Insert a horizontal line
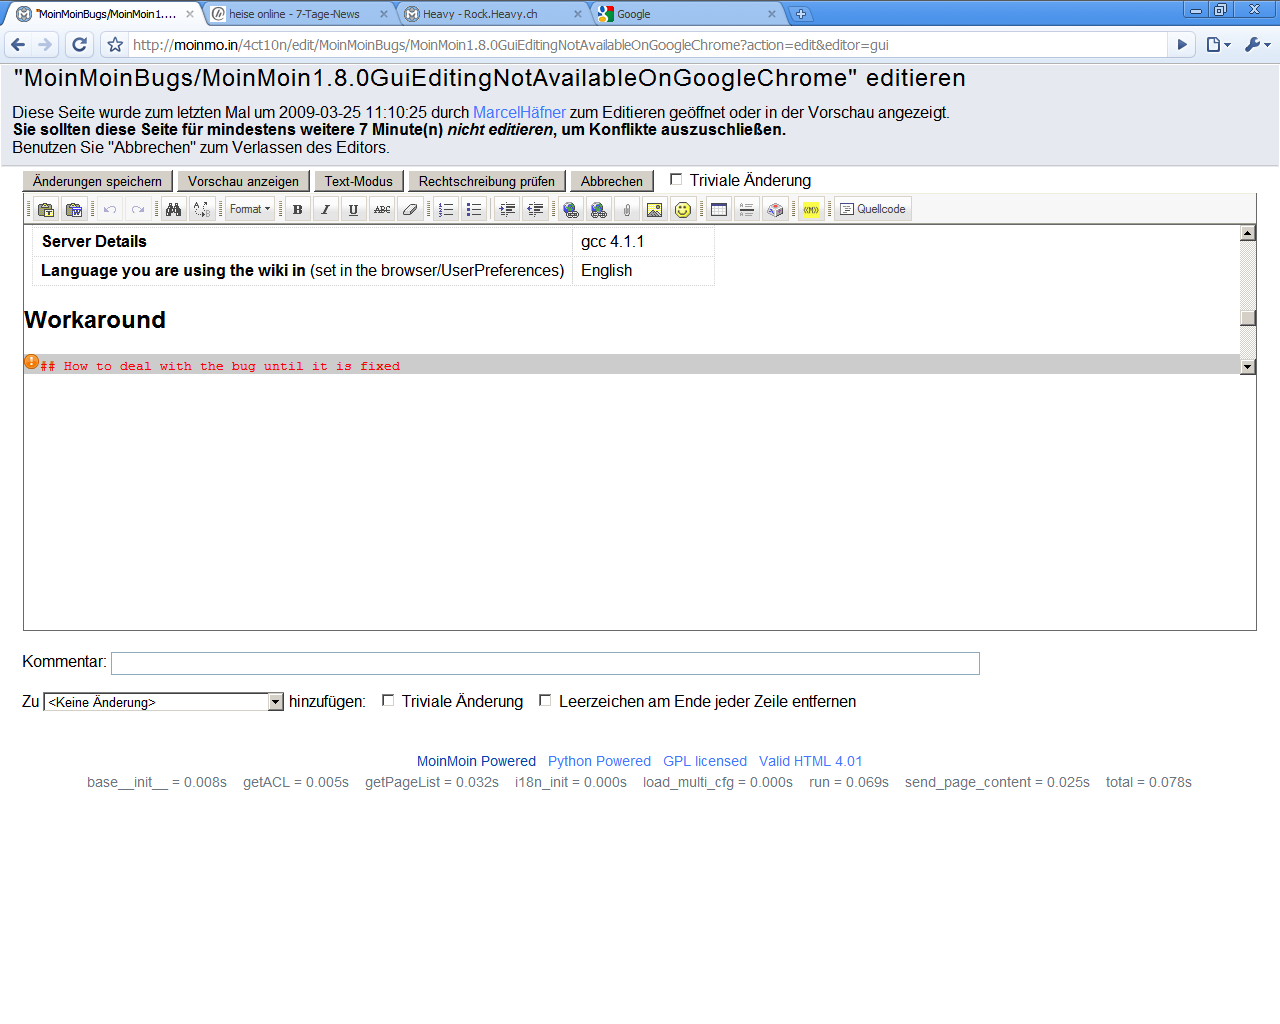 click(x=747, y=209)
